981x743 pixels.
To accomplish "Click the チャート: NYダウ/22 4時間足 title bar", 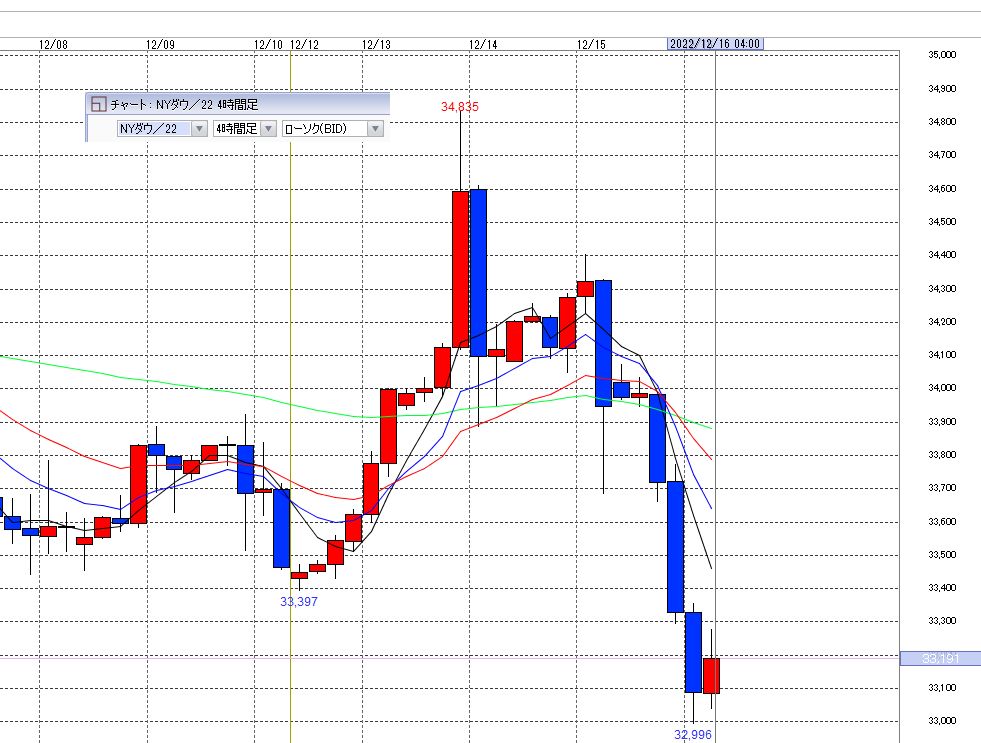I will click(238, 104).
